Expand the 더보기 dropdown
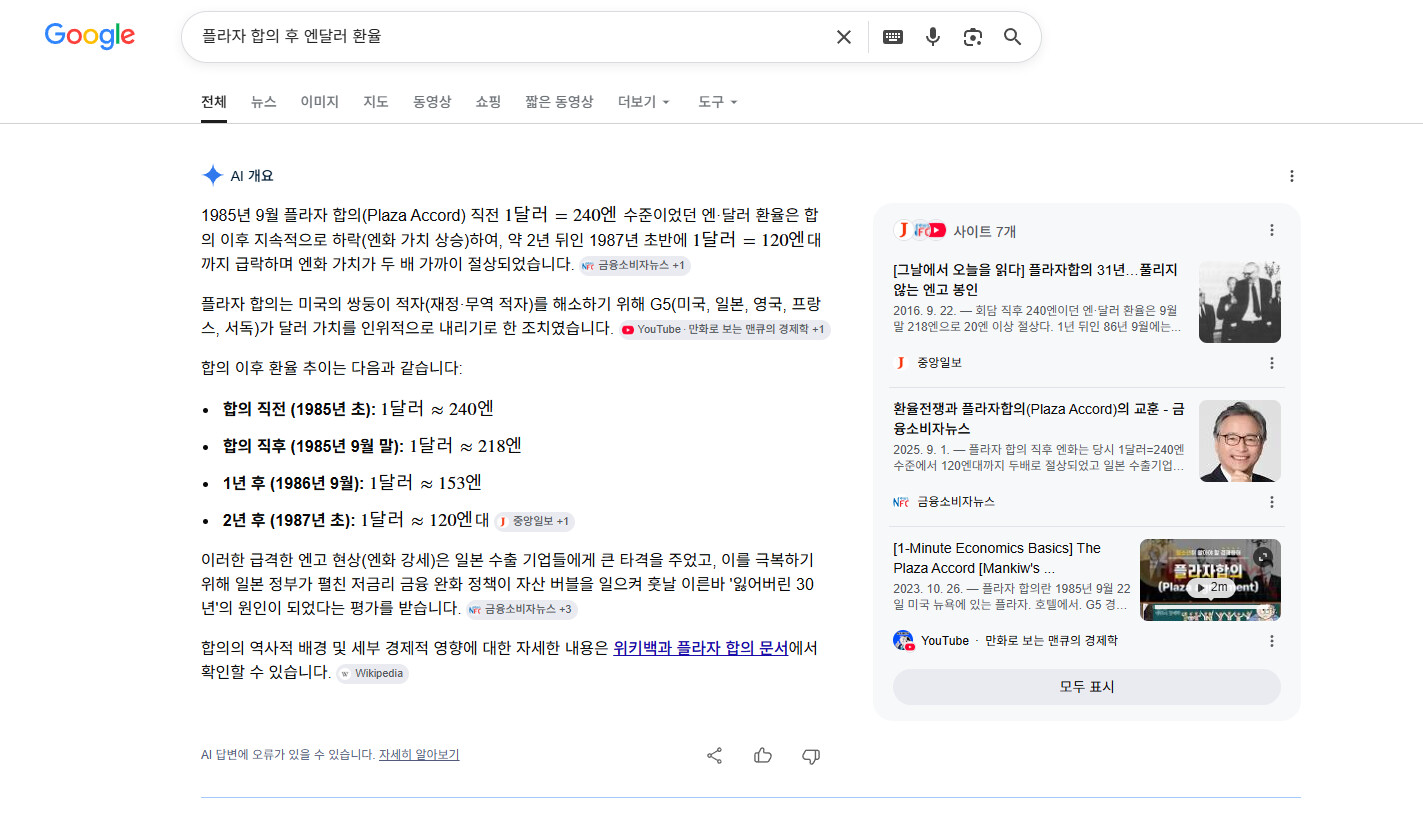Viewport: 1423px width, 829px height. click(x=644, y=102)
